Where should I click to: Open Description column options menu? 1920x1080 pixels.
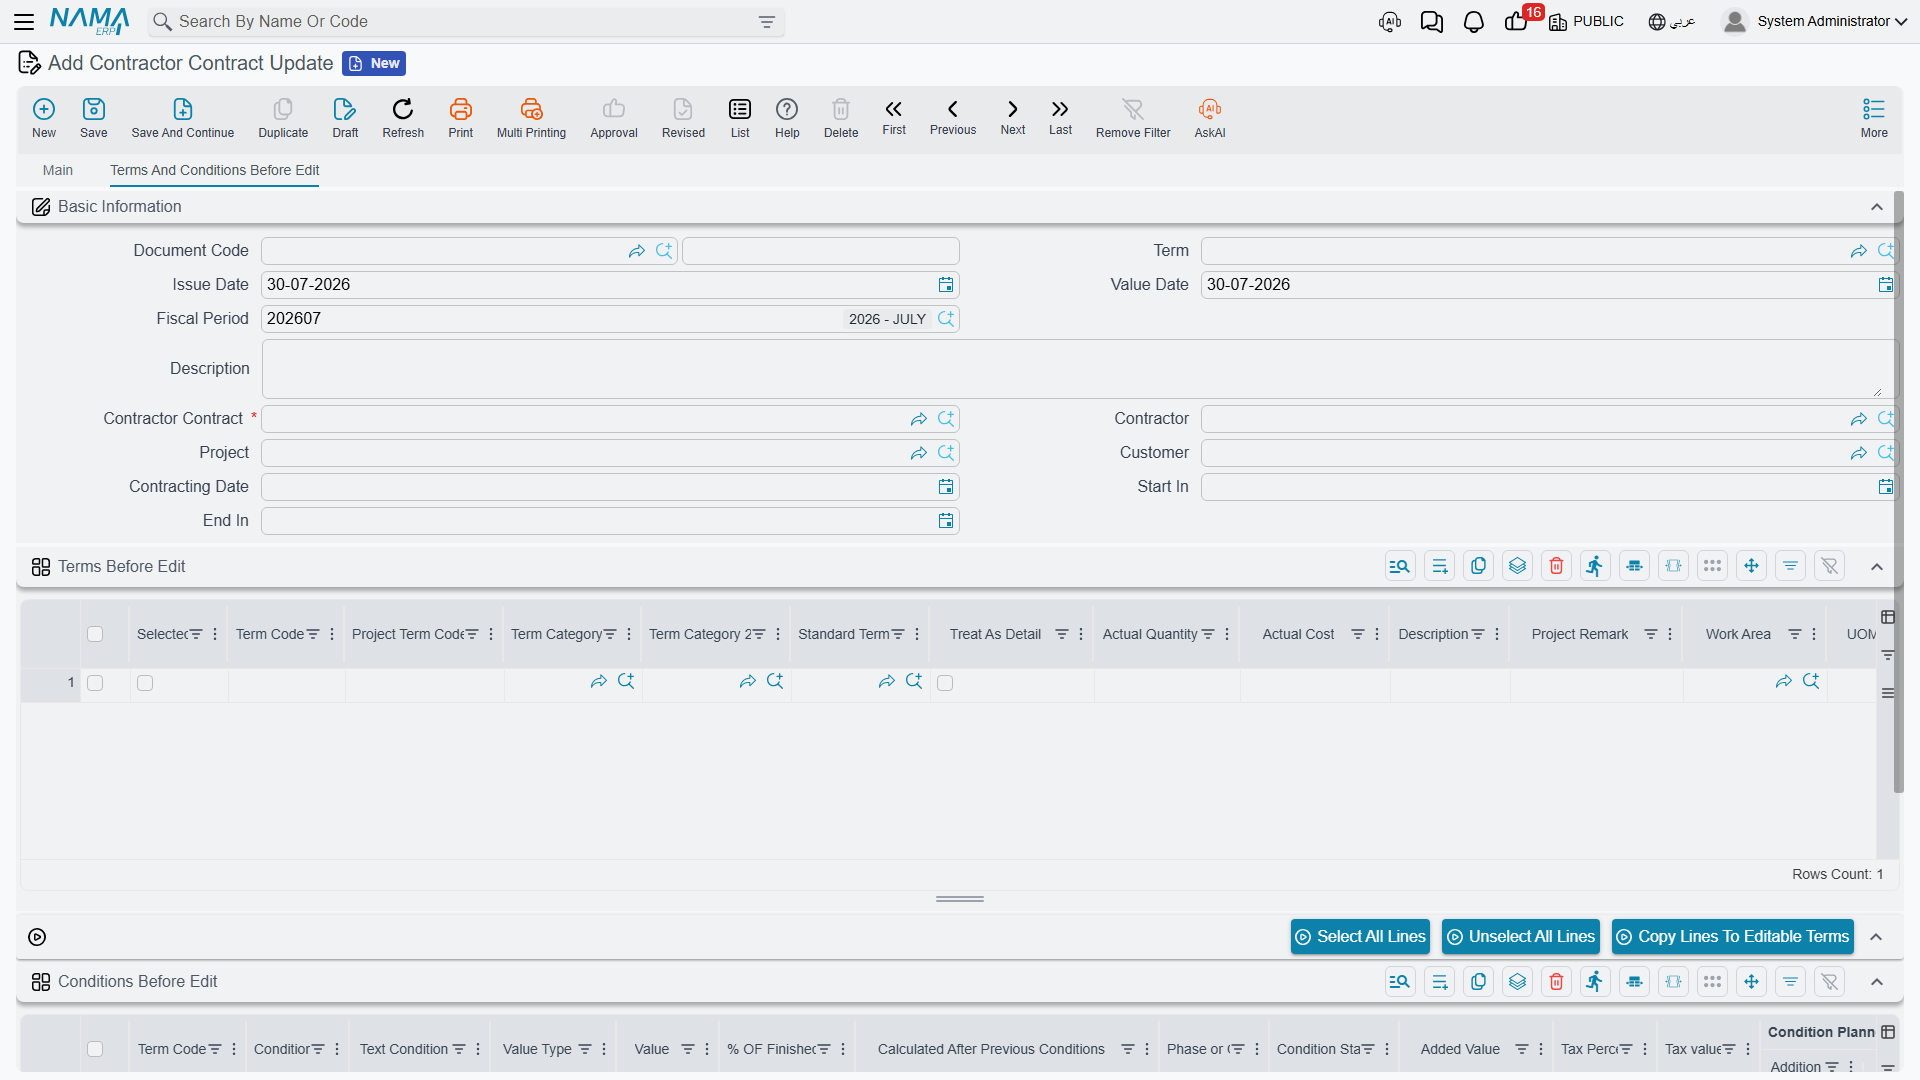[1497, 634]
